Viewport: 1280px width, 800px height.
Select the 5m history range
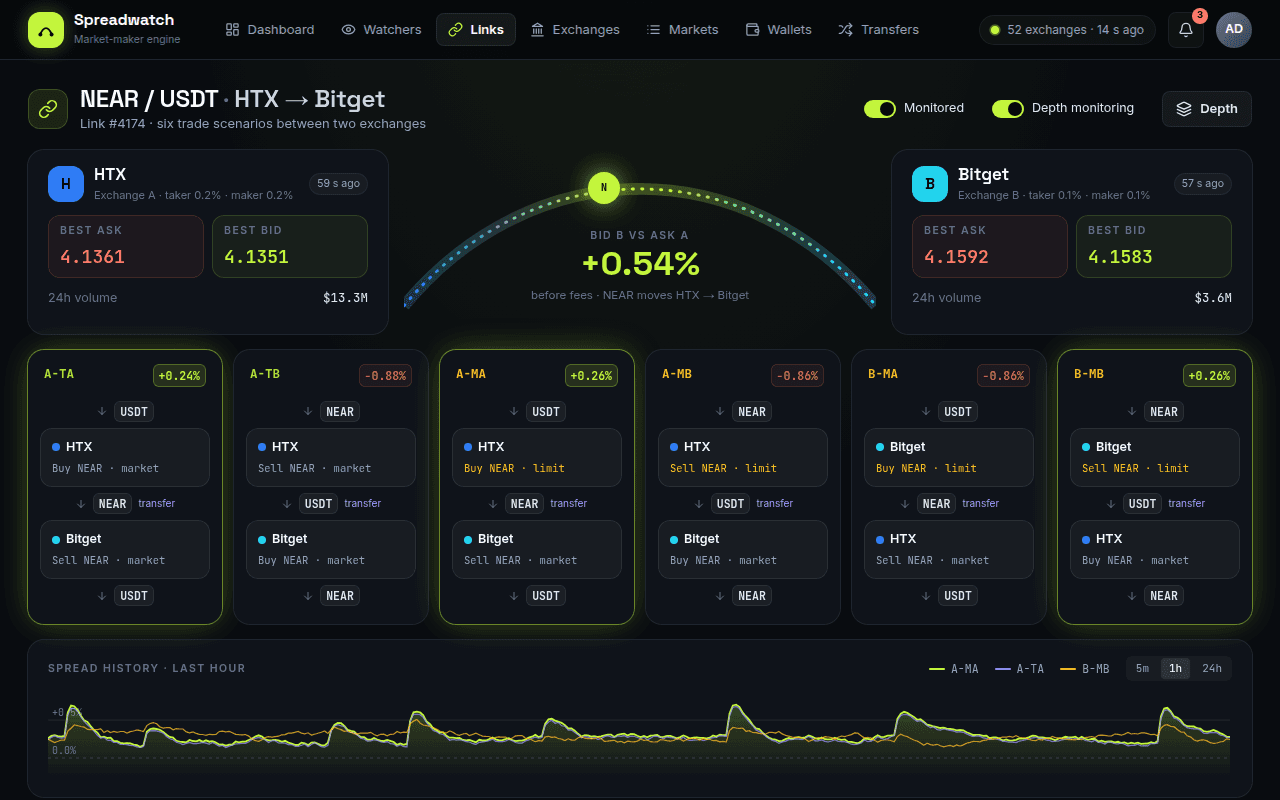click(1143, 669)
